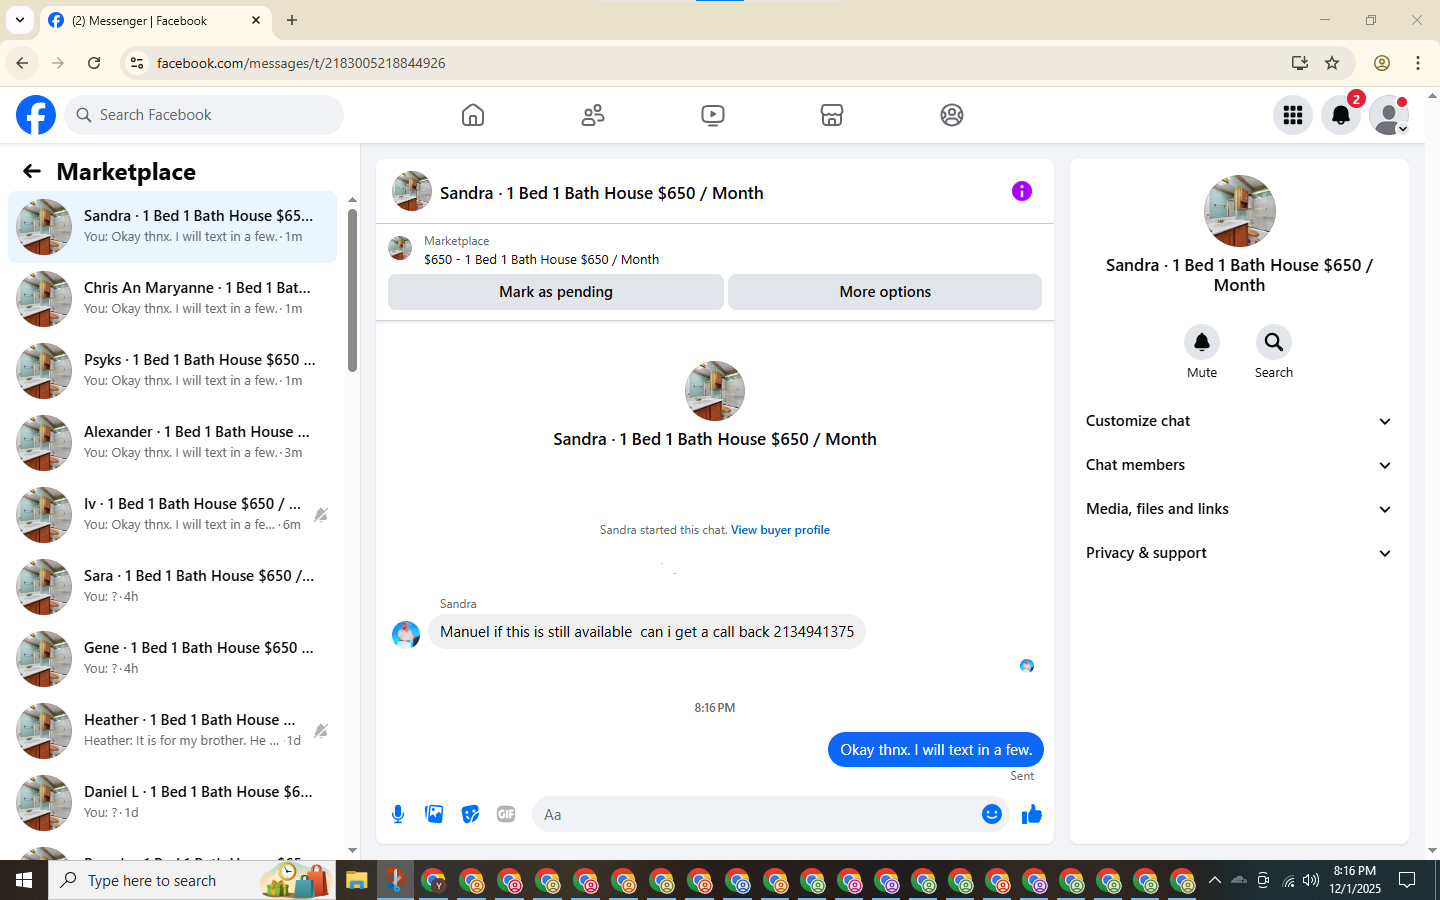This screenshot has width=1440, height=900.
Task: Open the View buyer profile link
Action: click(x=780, y=530)
